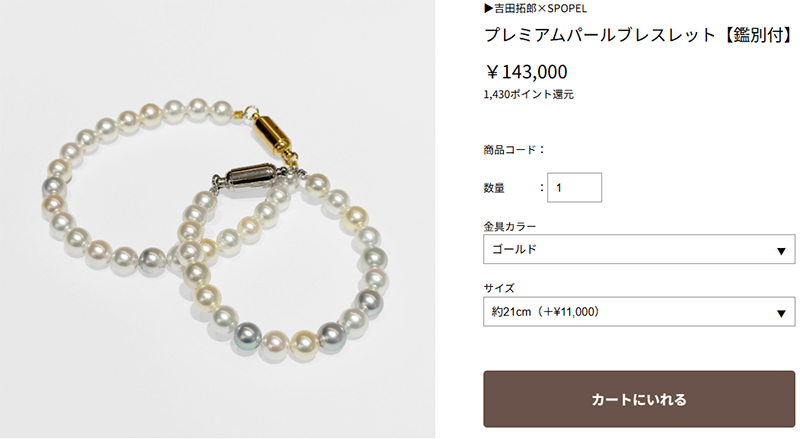Click the arrow on the ゴールド dropdown

pos(781,251)
